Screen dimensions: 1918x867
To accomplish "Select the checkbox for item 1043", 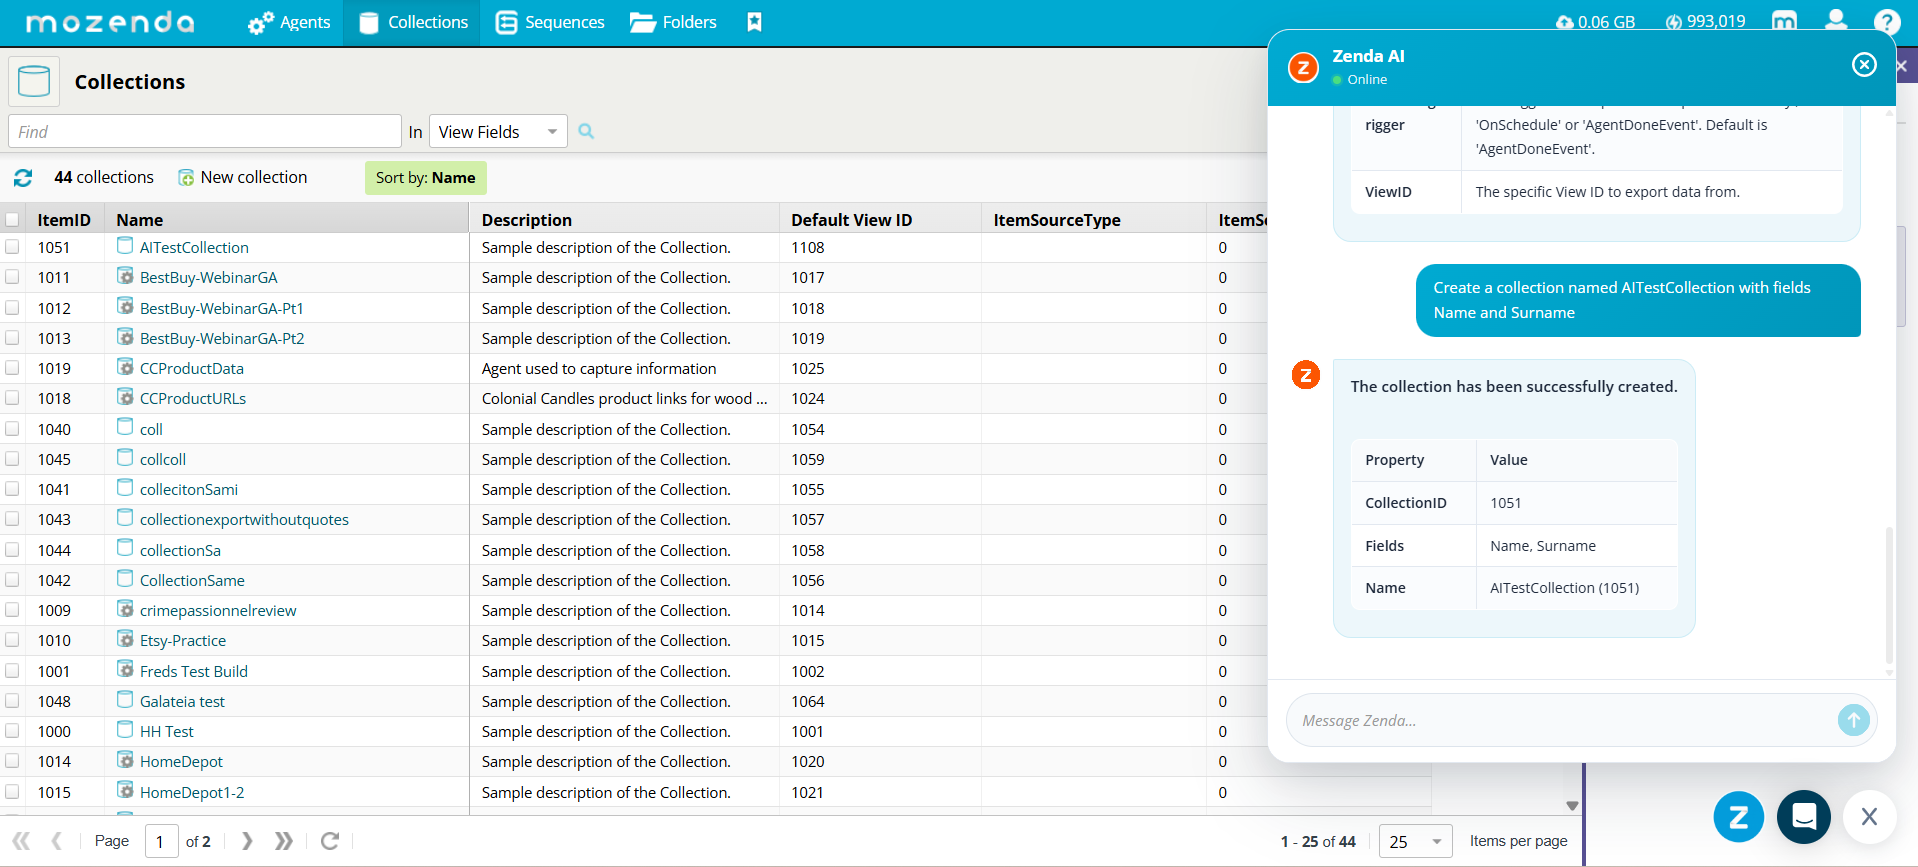I will tap(12, 519).
